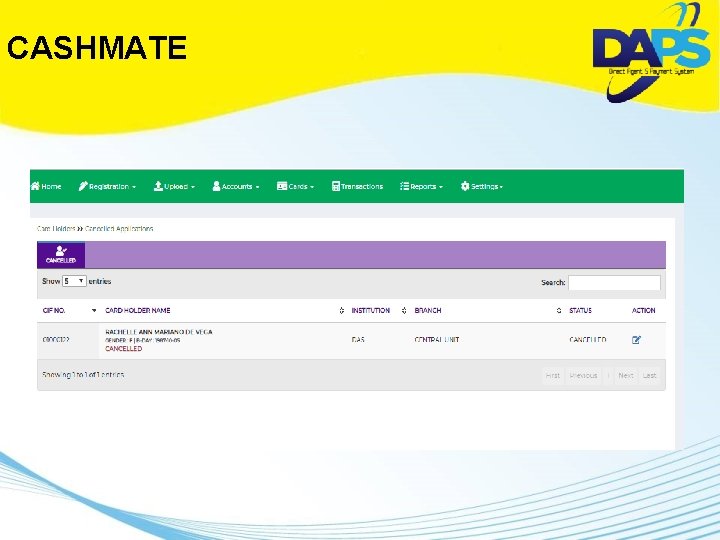Open the Reports dropdown menu
The width and height of the screenshot is (720, 540).
pos(422,186)
